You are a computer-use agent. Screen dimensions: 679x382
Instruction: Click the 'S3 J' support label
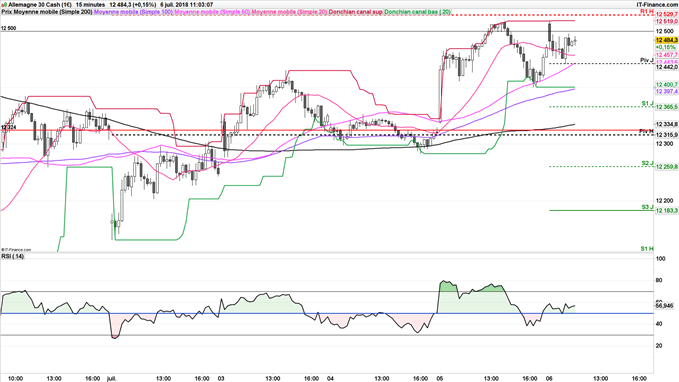coord(647,207)
